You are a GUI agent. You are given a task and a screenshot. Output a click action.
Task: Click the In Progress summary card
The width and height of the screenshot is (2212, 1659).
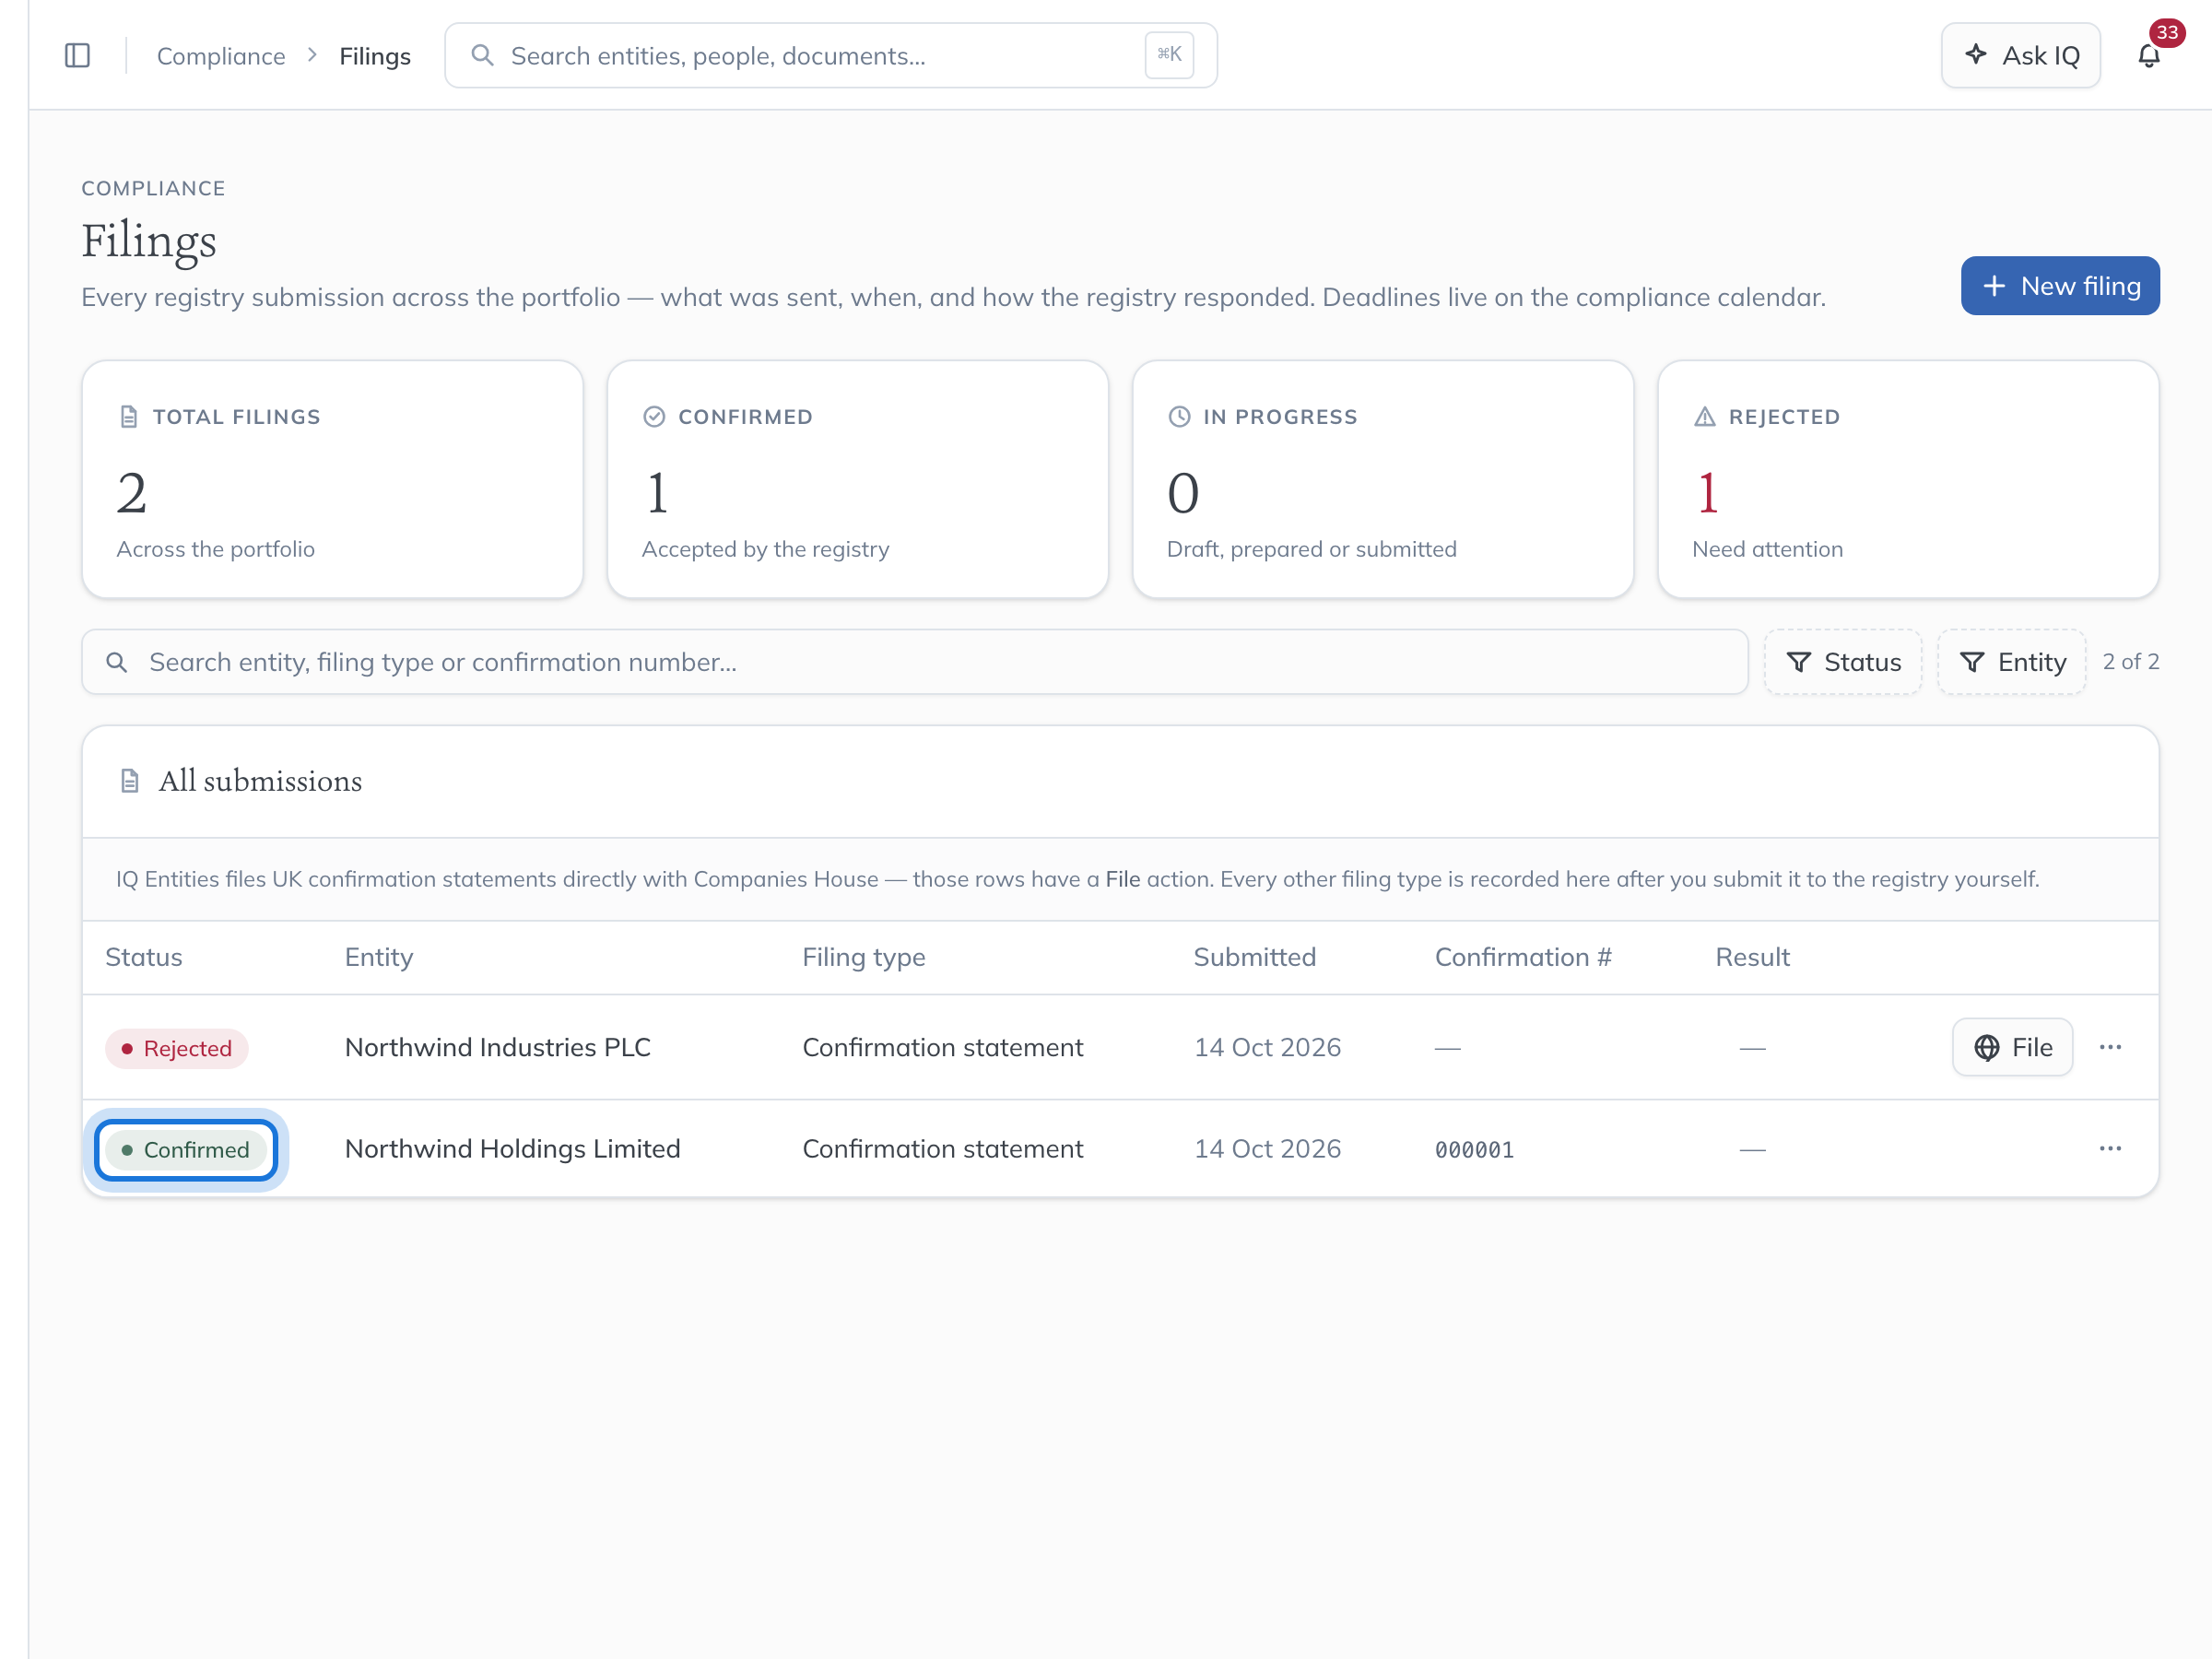point(1383,480)
